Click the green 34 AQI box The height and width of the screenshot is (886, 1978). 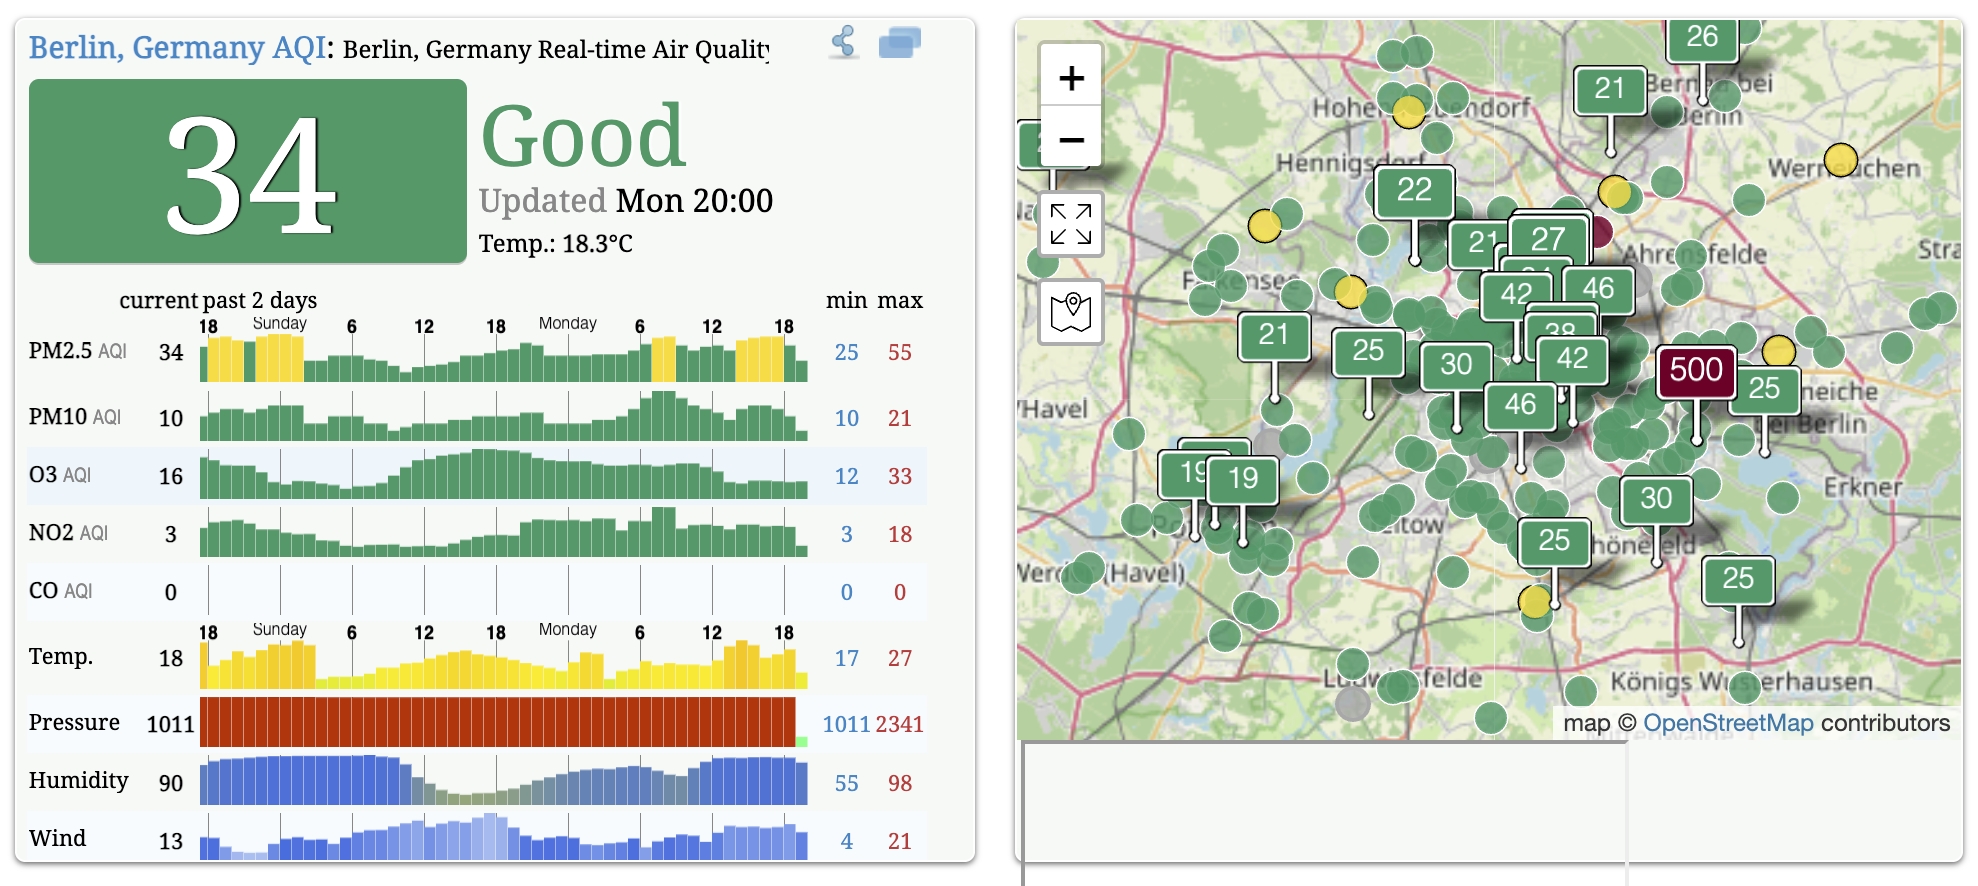click(248, 172)
